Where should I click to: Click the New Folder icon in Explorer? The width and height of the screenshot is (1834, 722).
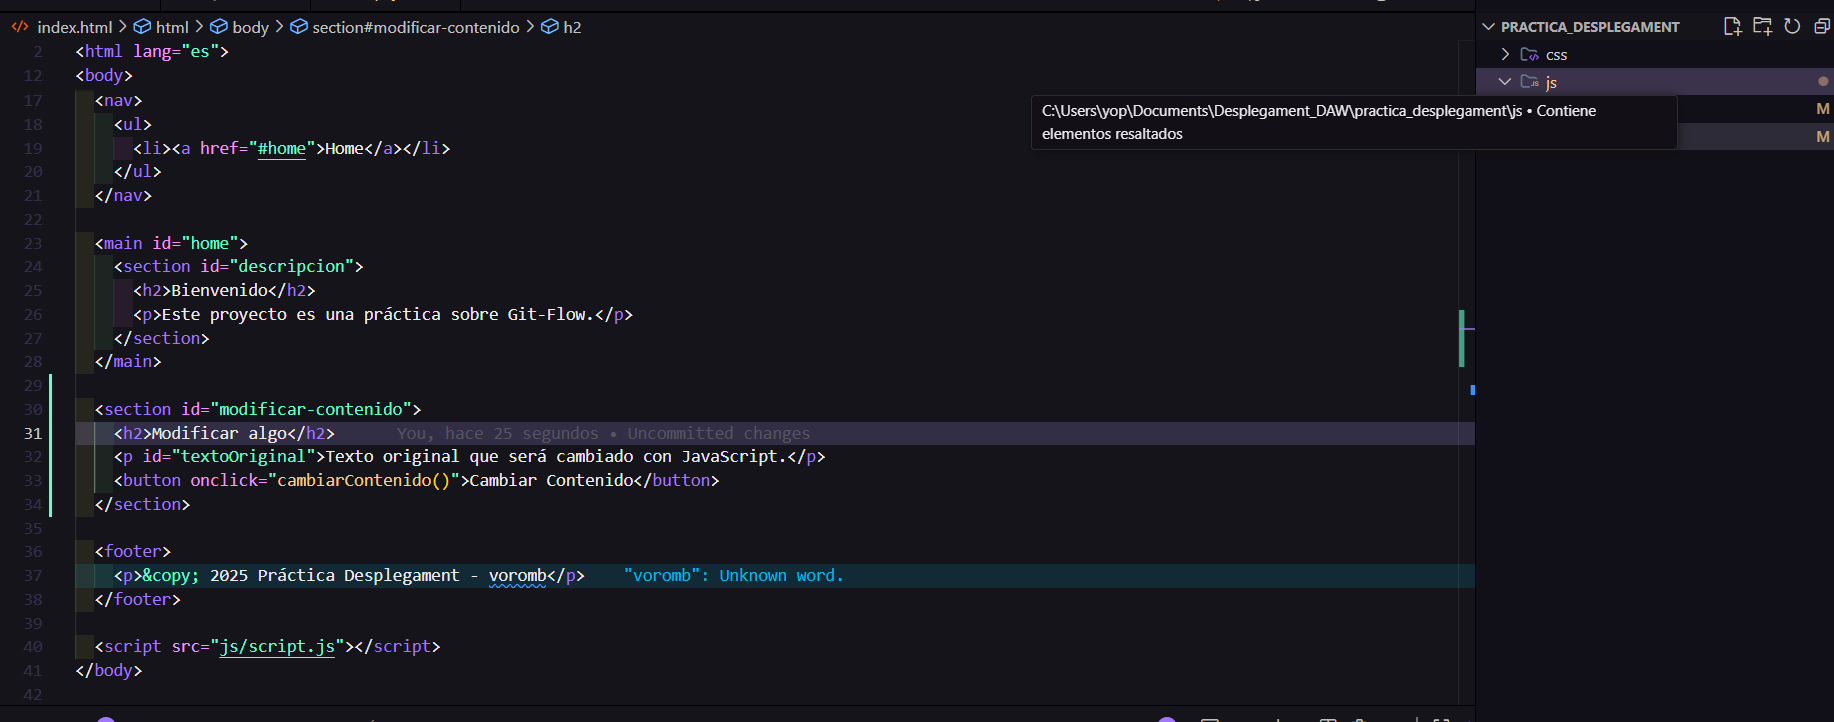(1762, 27)
